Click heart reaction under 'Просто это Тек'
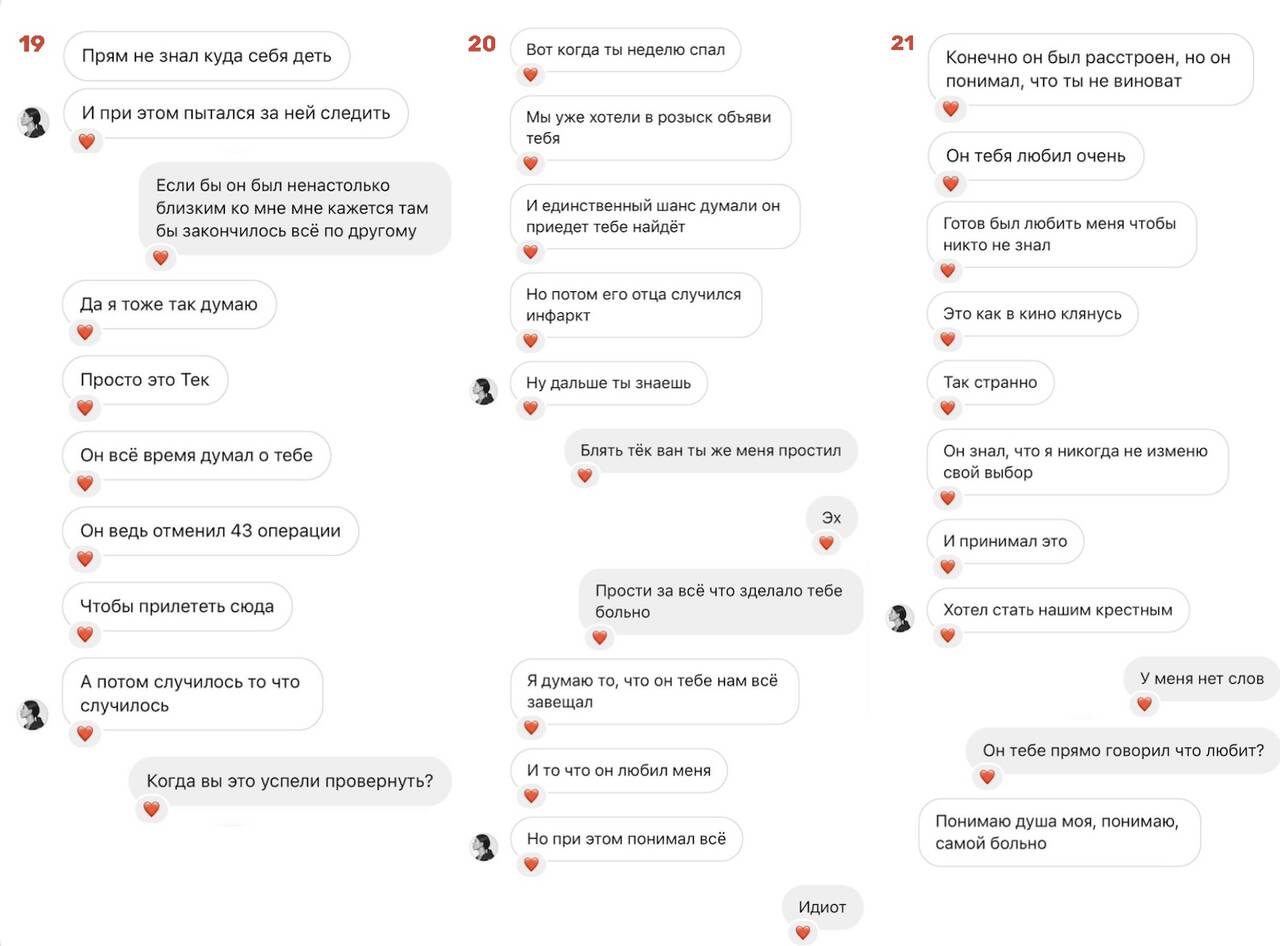This screenshot has width=1280, height=946. pyautogui.click(x=85, y=408)
